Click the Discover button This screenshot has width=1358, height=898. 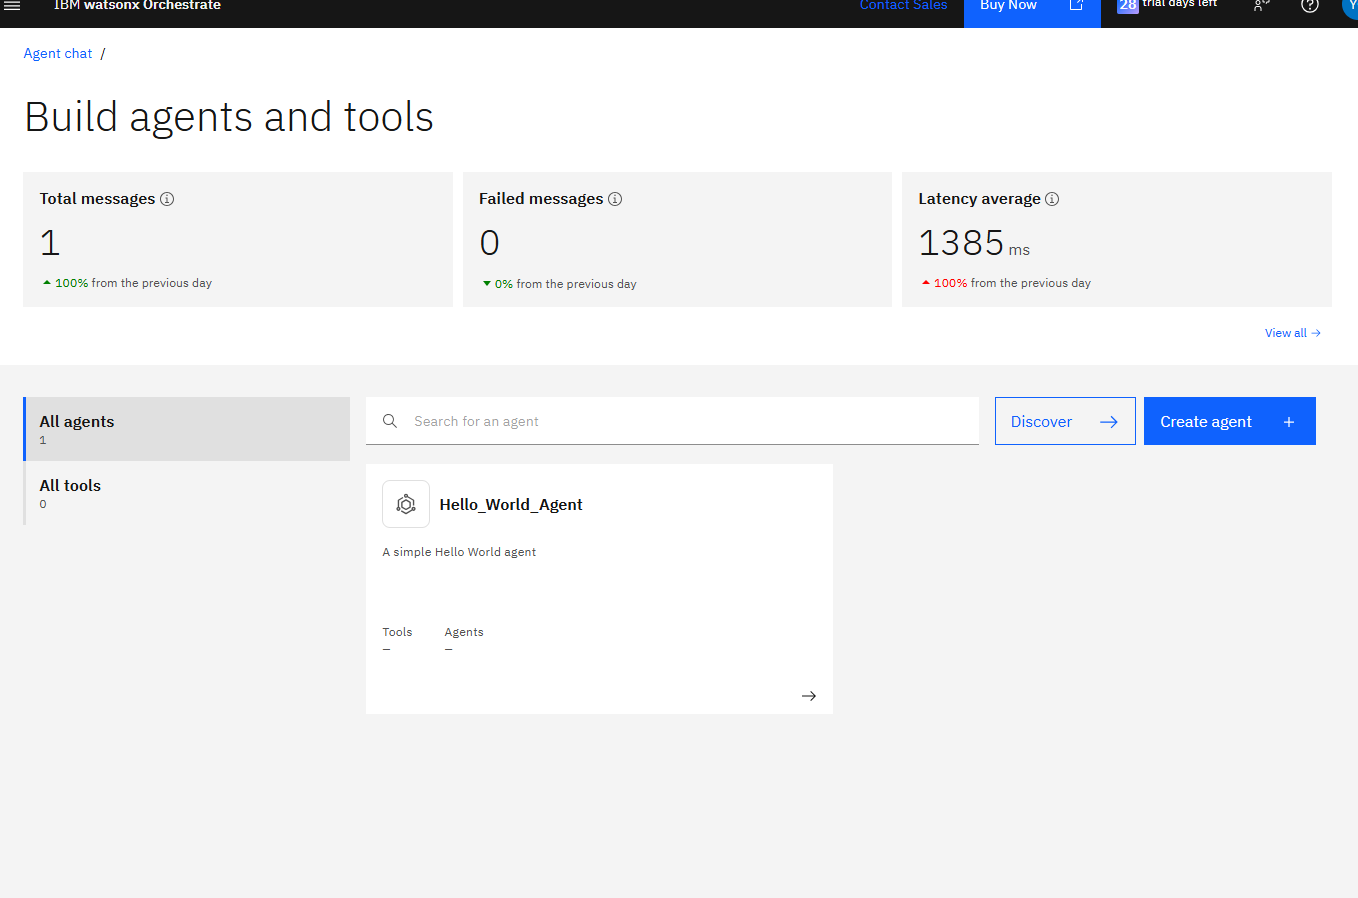pyautogui.click(x=1065, y=421)
